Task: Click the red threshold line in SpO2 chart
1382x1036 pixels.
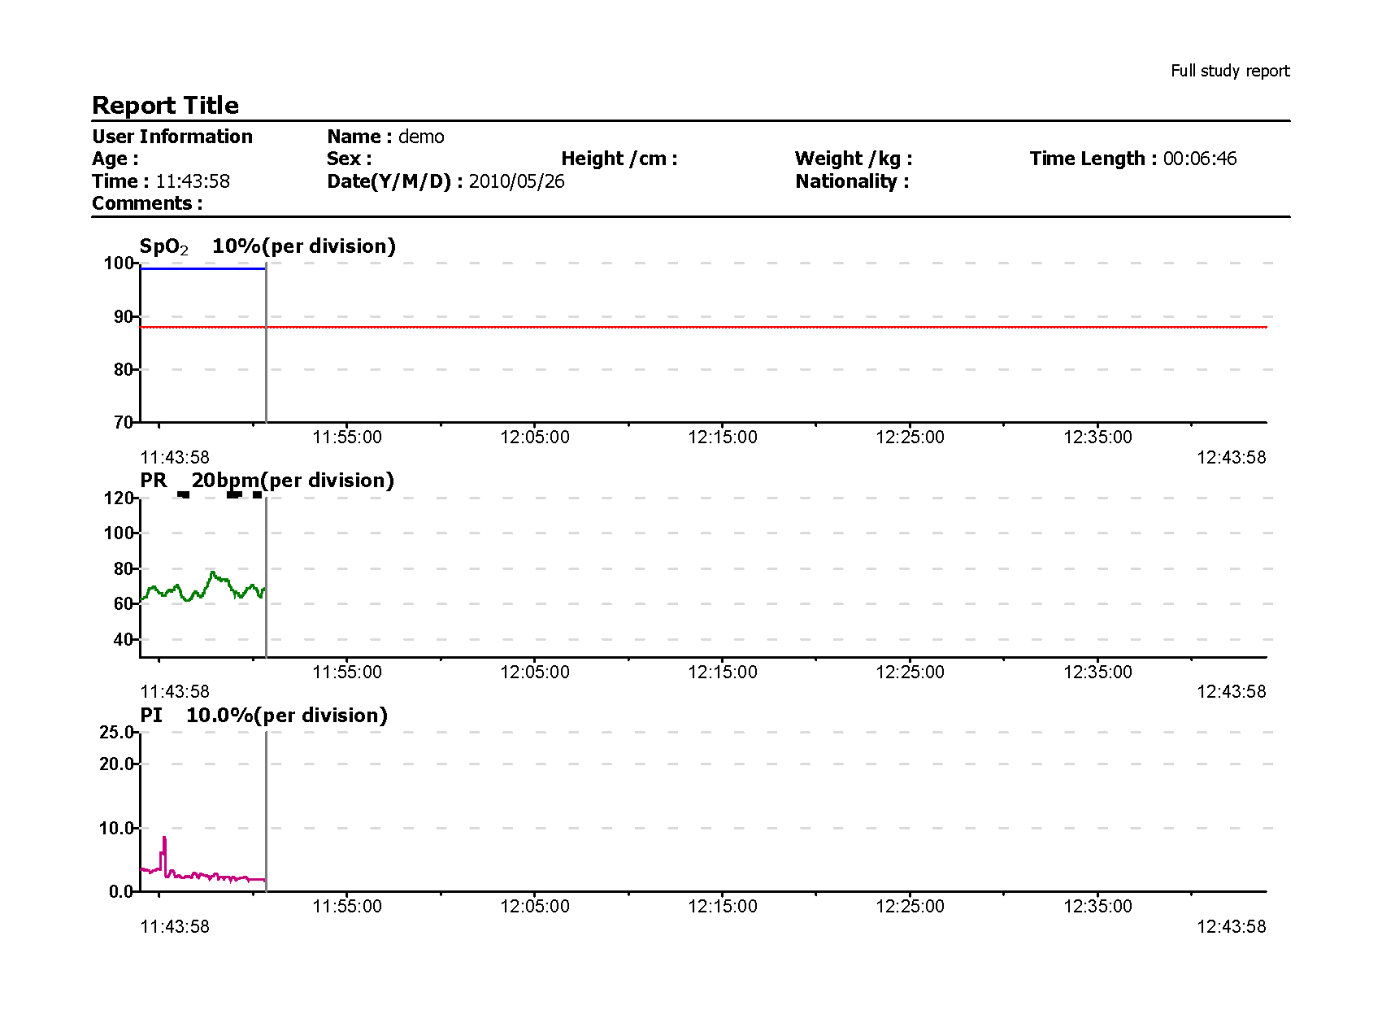Action: pos(700,327)
